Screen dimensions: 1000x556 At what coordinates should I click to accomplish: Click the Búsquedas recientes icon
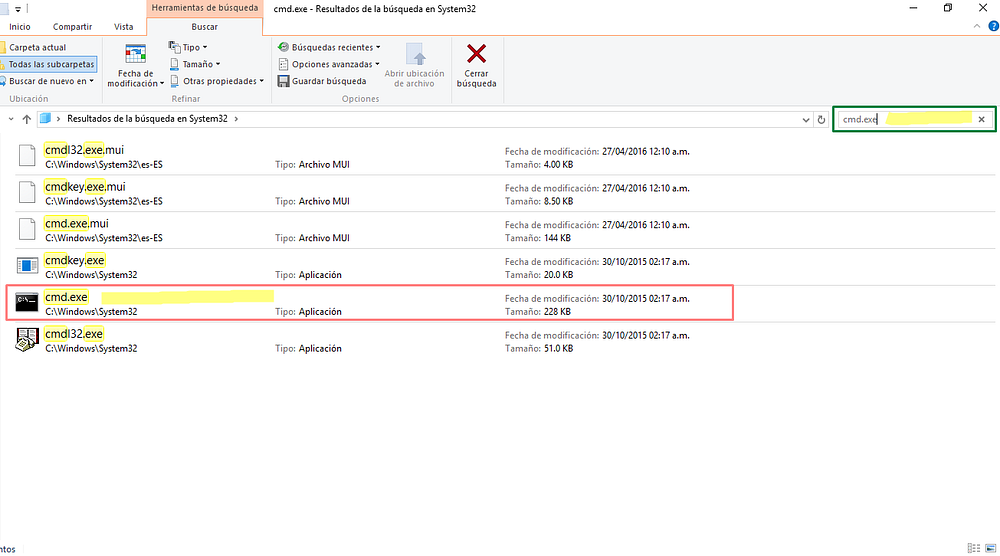tap(283, 47)
